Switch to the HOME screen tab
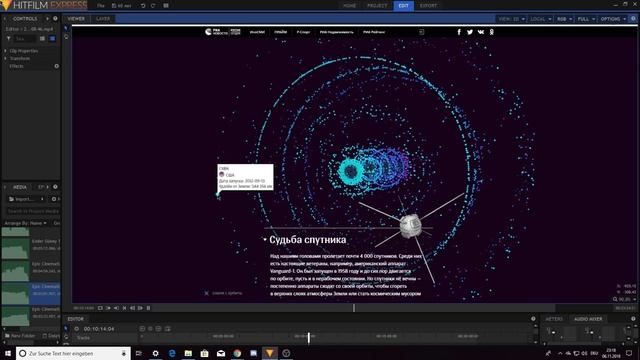Viewport: 640px width, 360px height. click(x=349, y=6)
